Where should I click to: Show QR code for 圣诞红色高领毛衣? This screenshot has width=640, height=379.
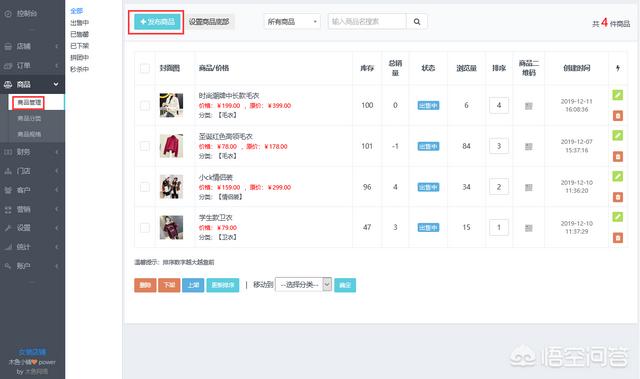529,146
